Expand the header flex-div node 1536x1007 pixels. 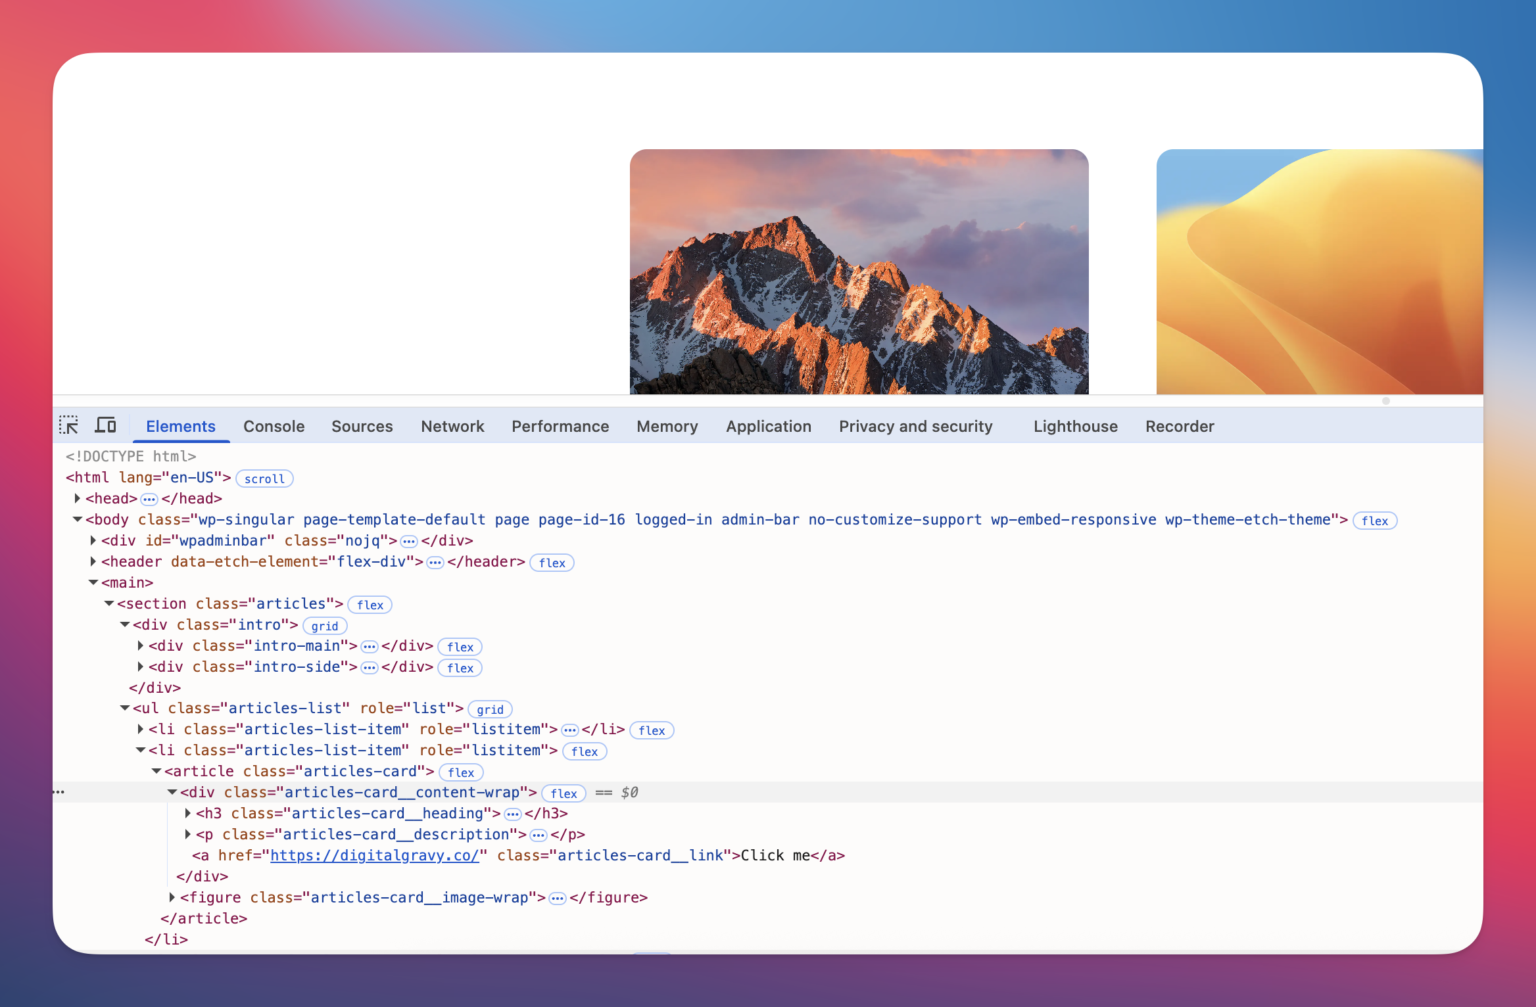[x=93, y=561]
